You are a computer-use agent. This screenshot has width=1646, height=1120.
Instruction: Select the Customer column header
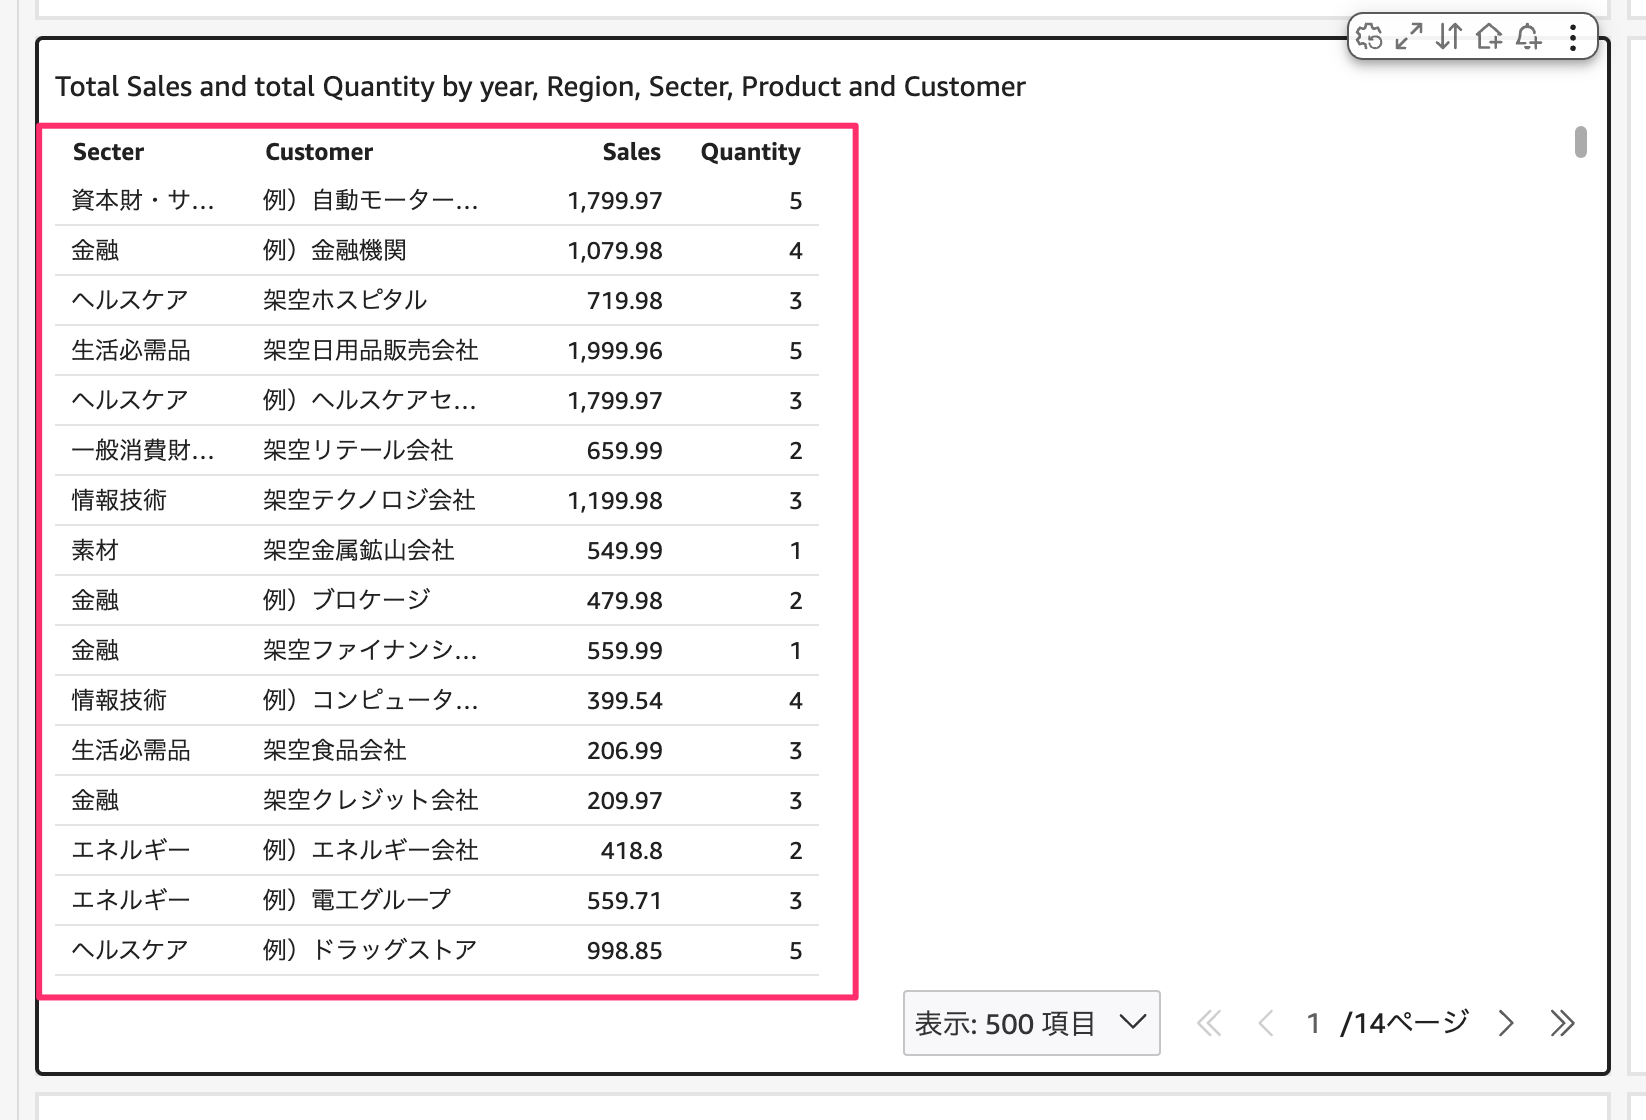click(x=318, y=151)
